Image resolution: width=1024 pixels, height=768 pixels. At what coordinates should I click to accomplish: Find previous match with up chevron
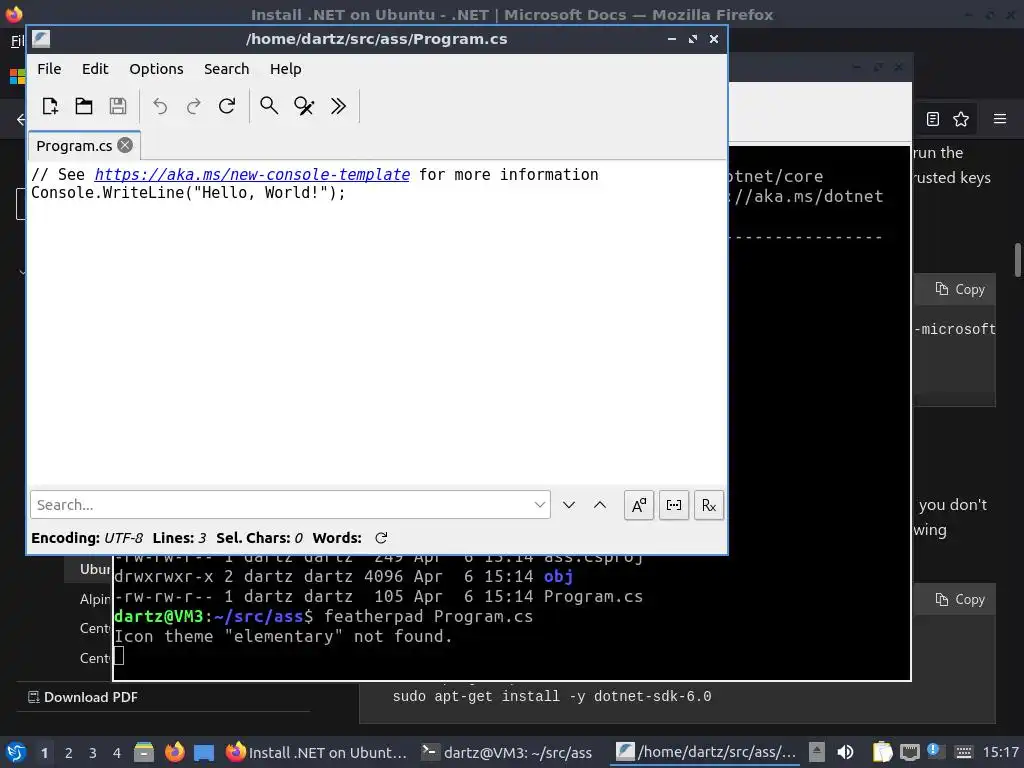pos(600,505)
